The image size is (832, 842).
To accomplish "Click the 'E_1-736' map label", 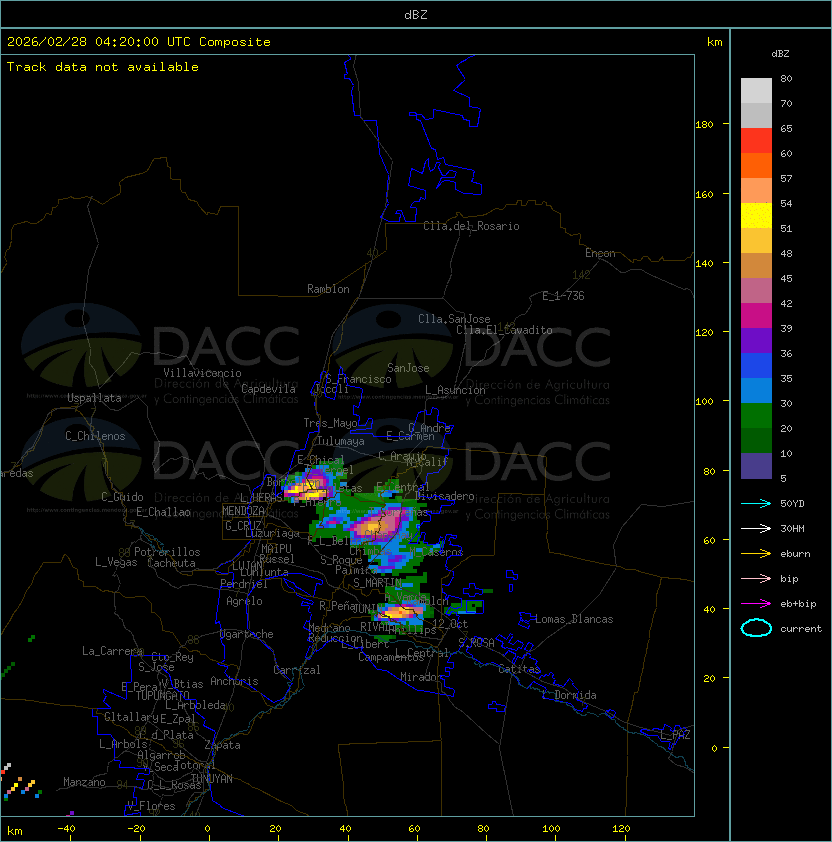I will pos(563,296).
